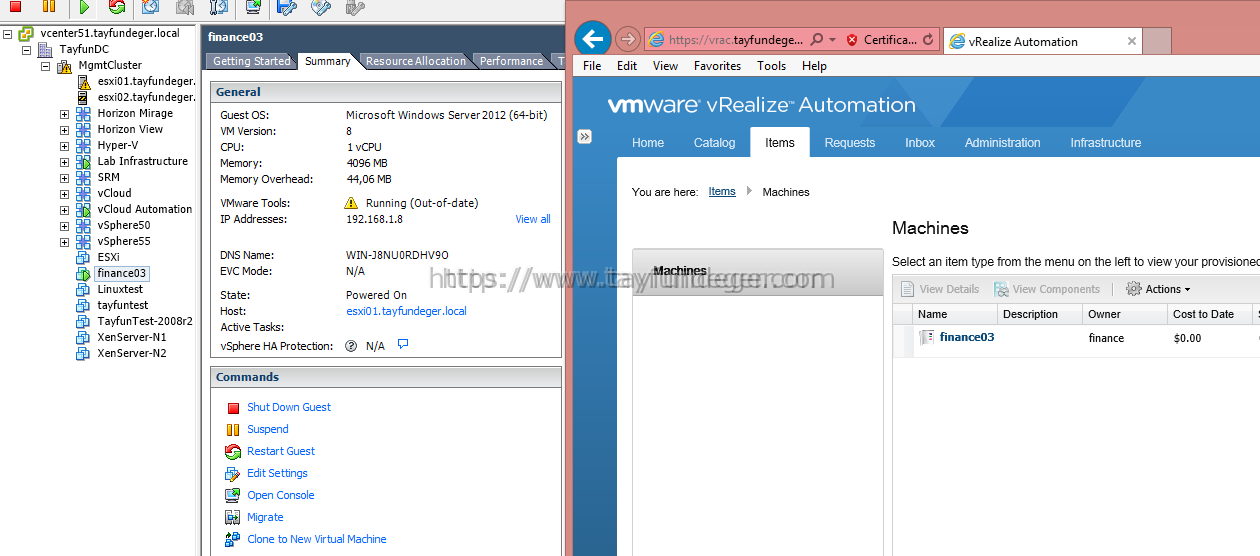Click the browser Forward arrow button

coord(628,40)
